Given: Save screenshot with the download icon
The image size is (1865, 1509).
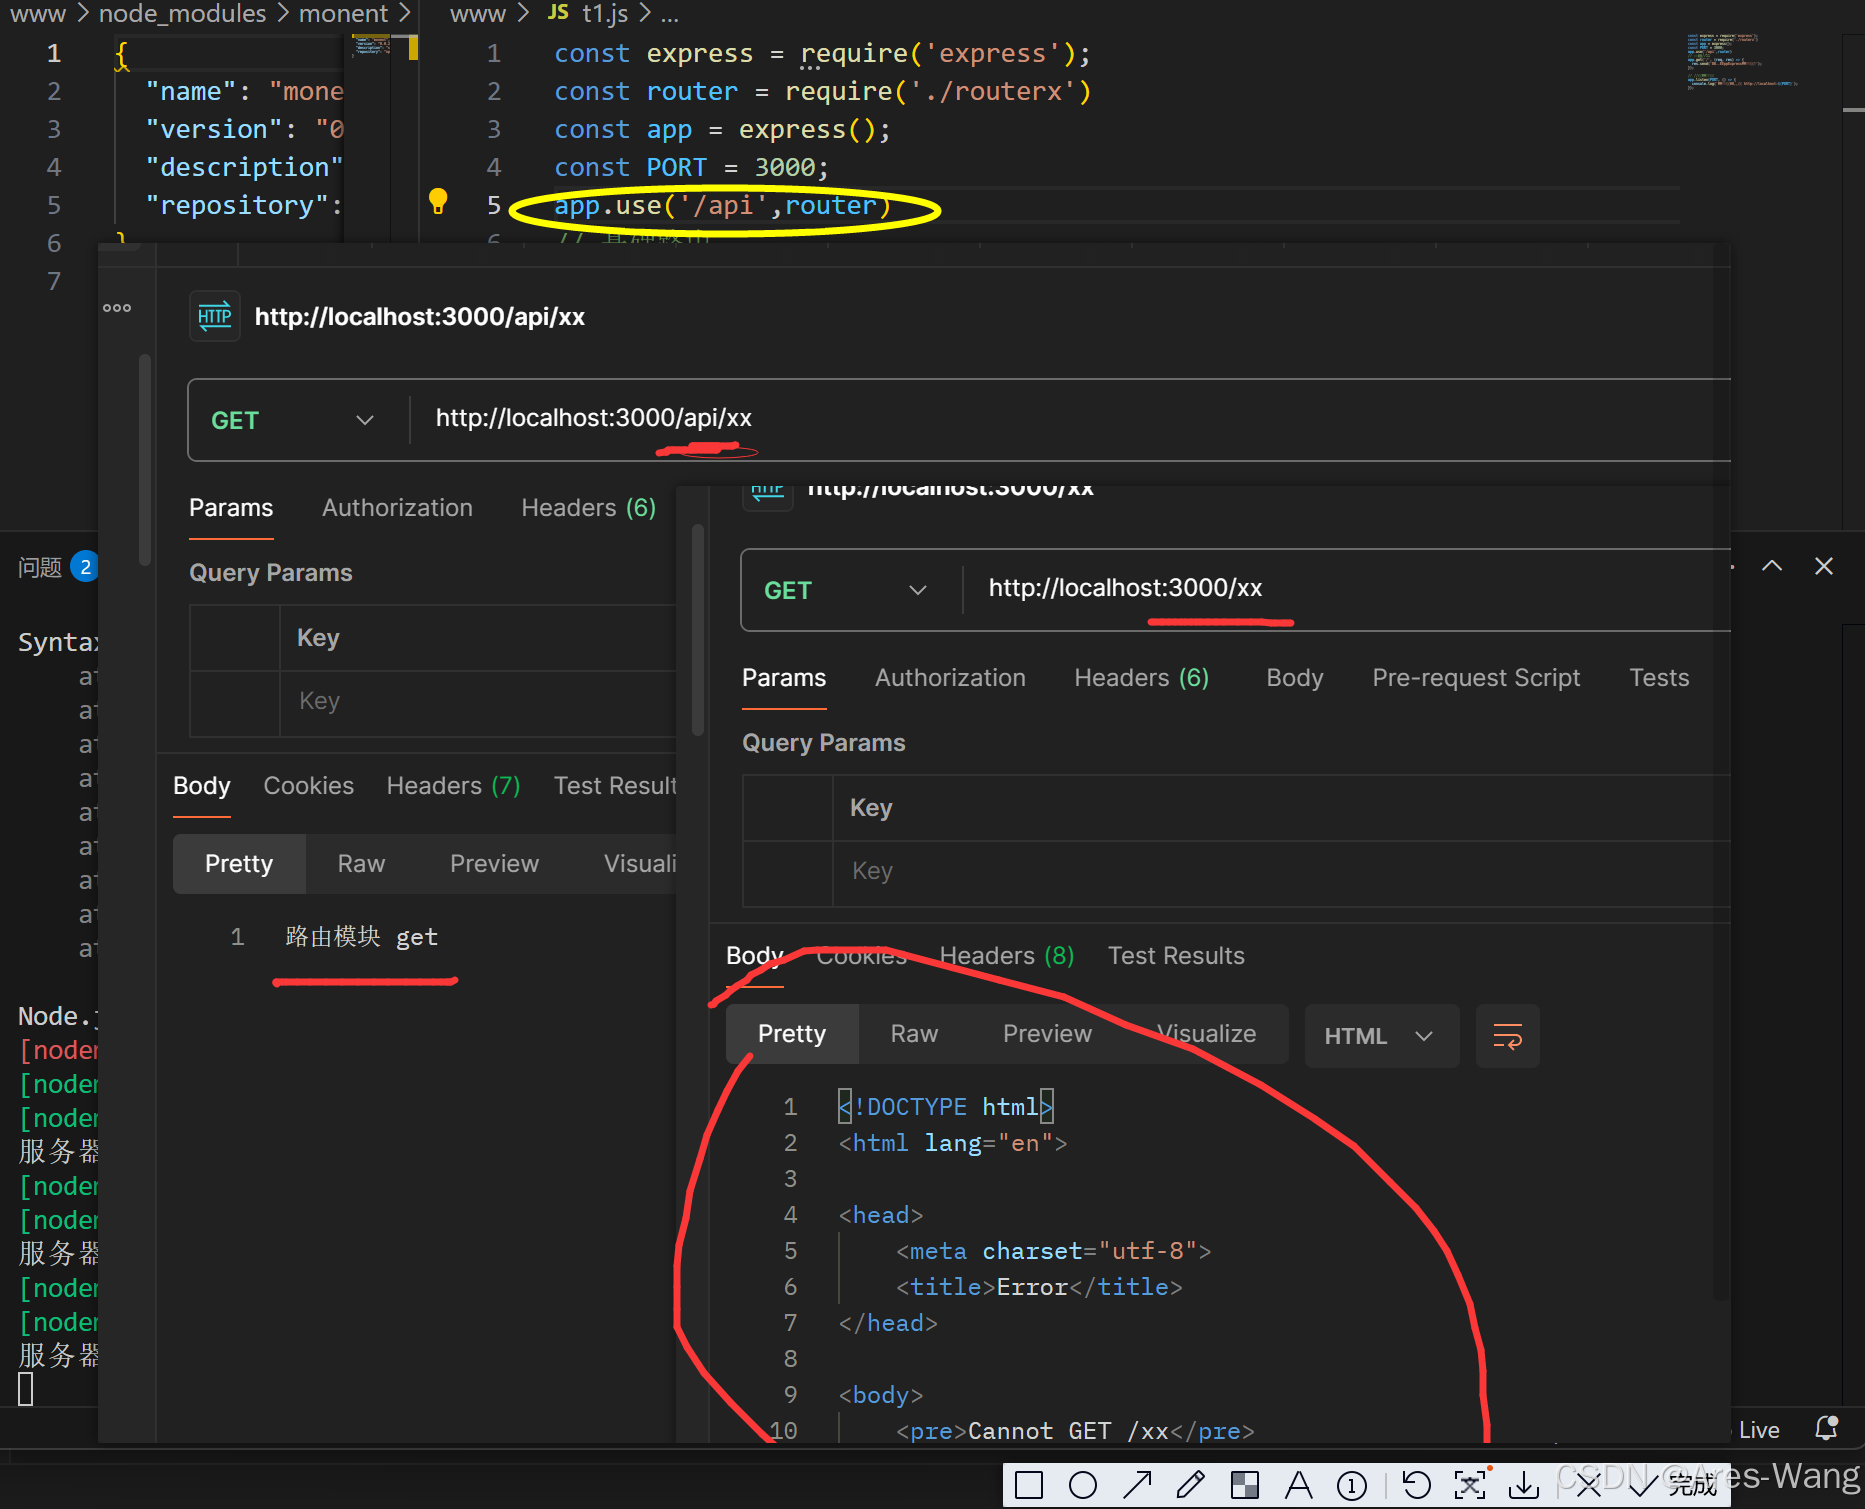Looking at the screenshot, I should [1524, 1485].
